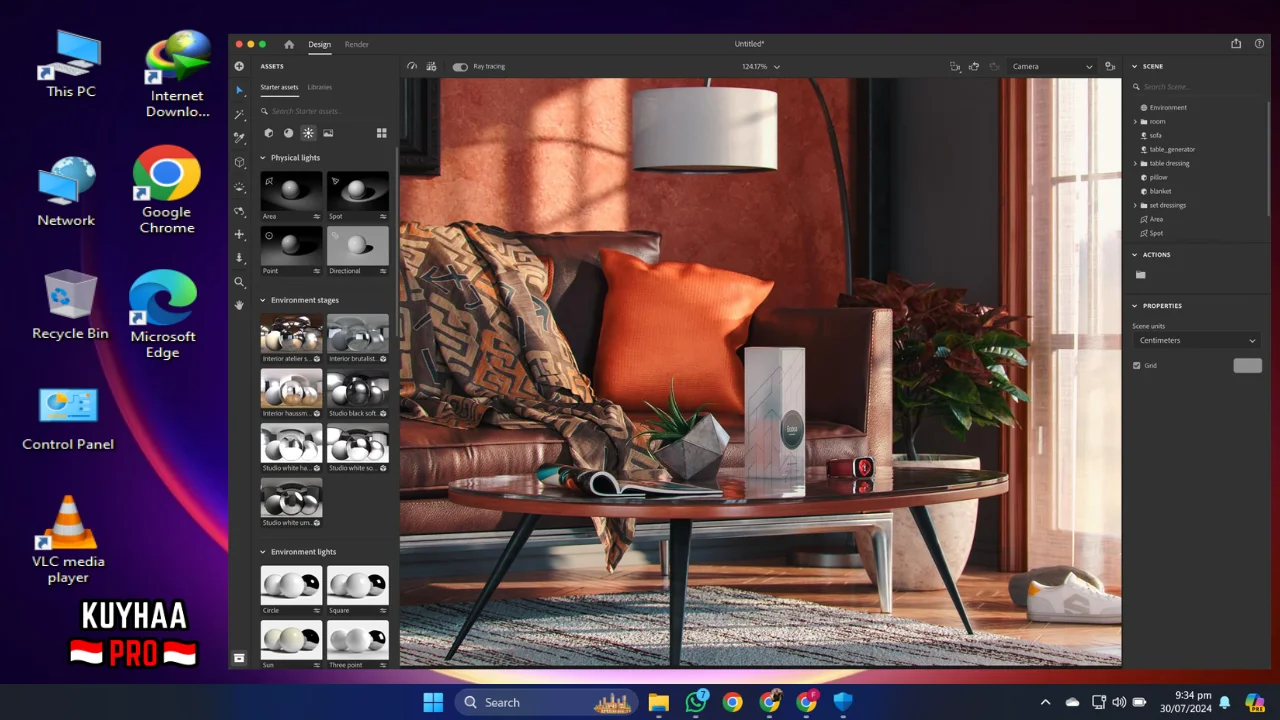Screen dimensions: 1280x720
Task: Open the Windows Start button
Action: point(433,702)
